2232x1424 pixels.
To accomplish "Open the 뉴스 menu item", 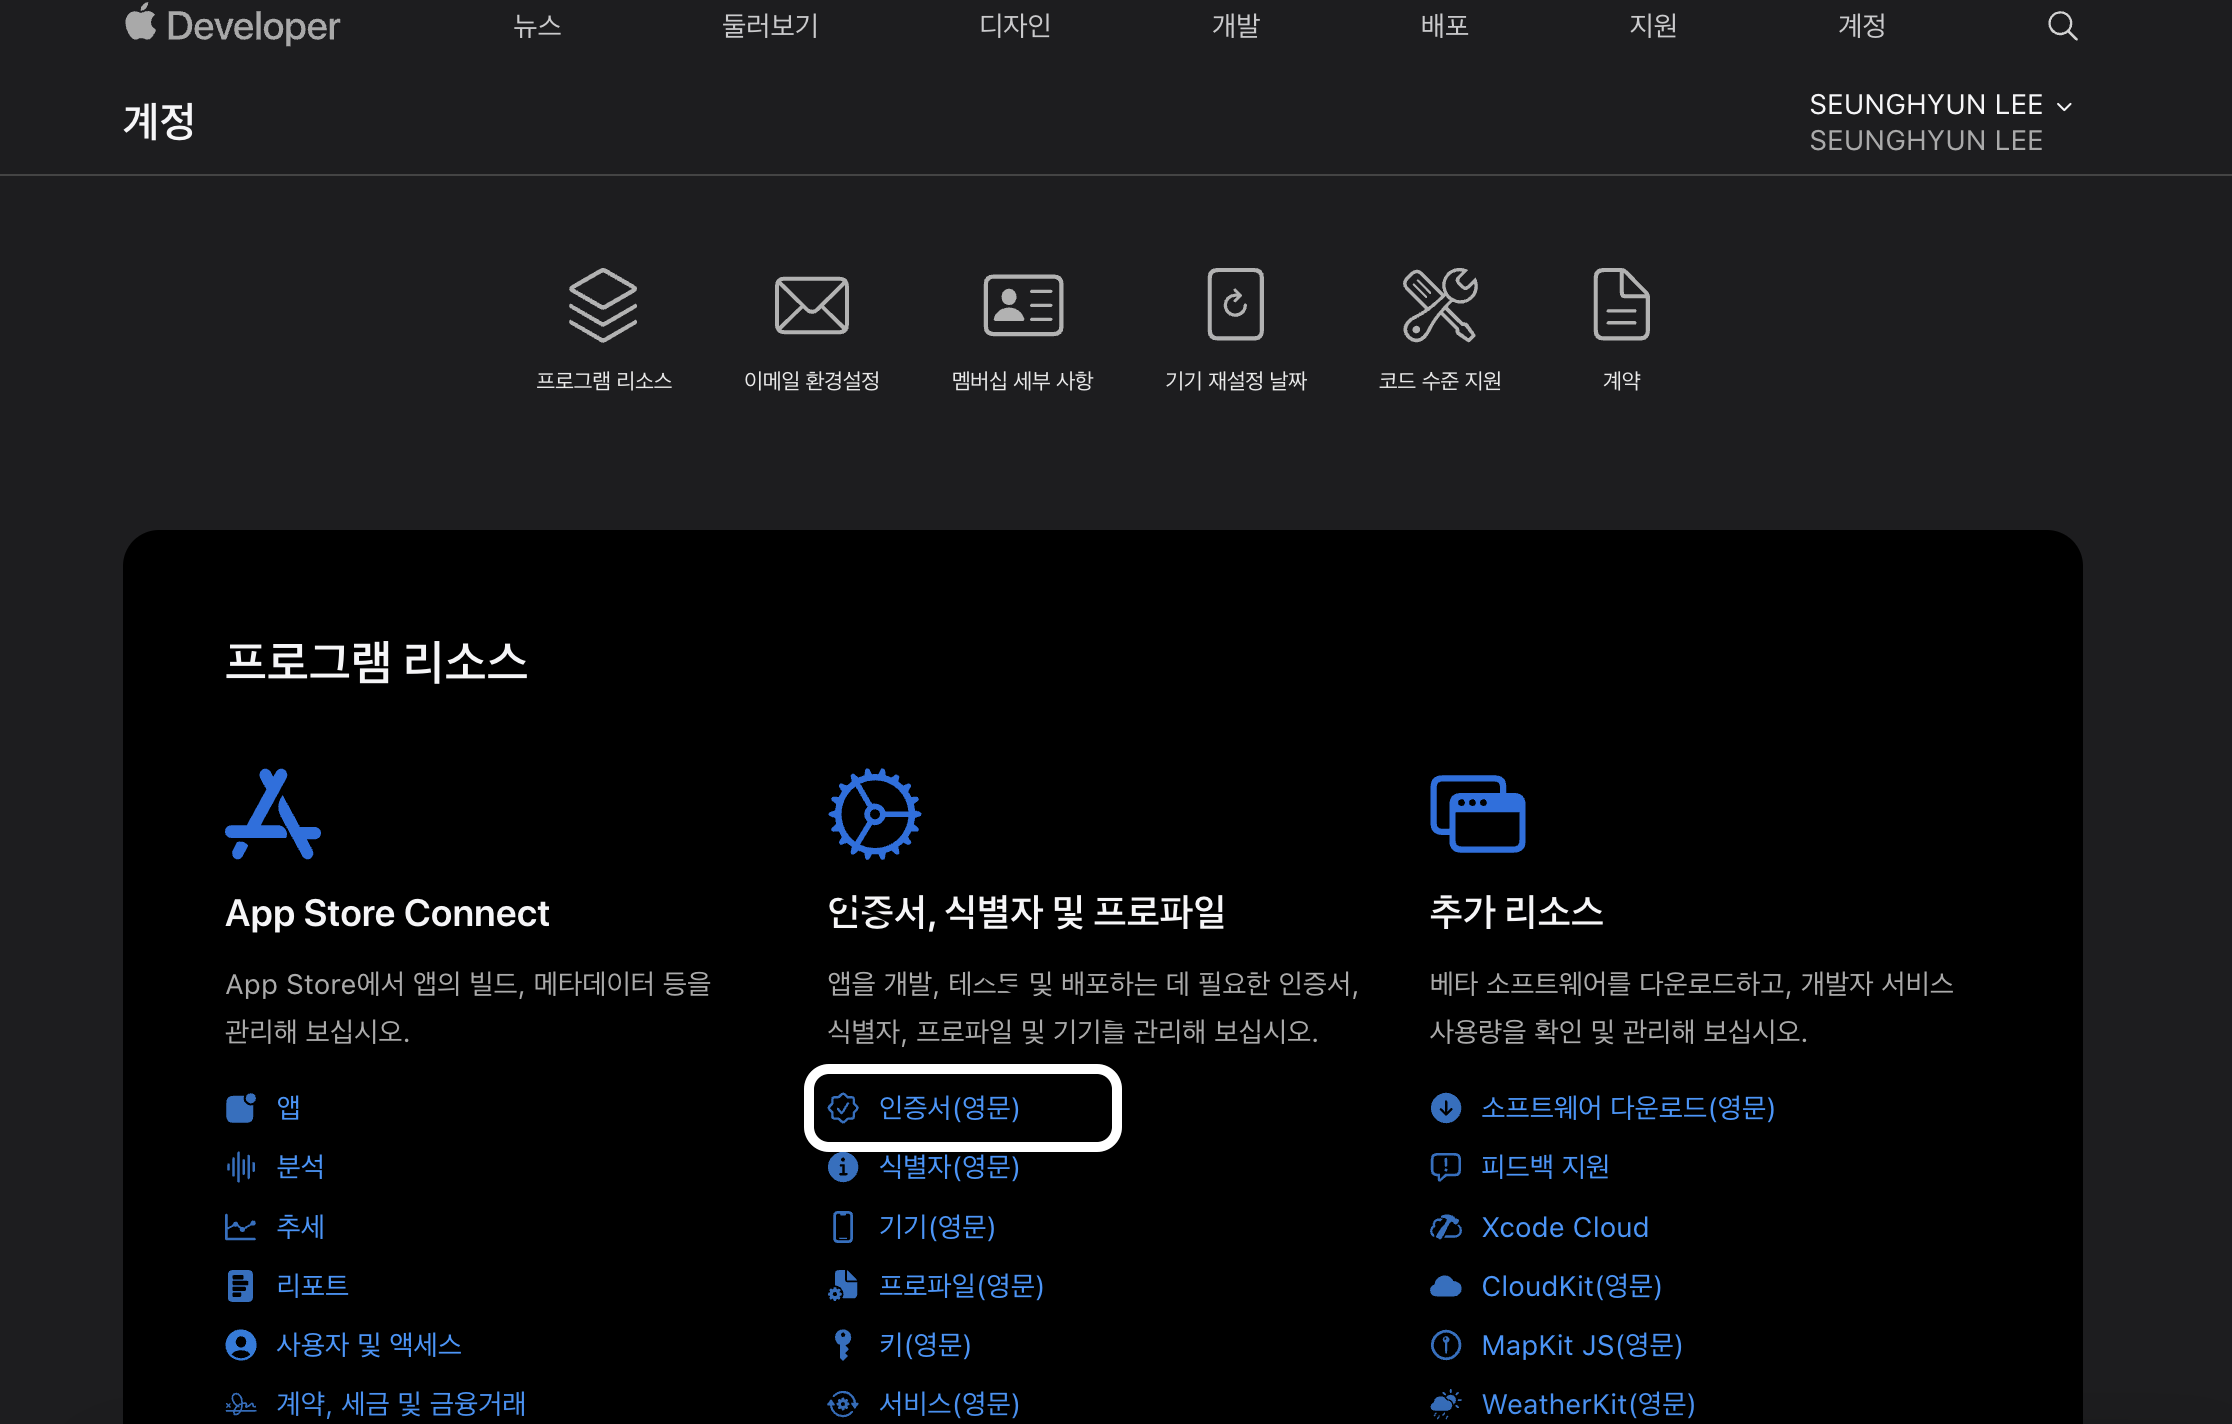I will point(537,26).
